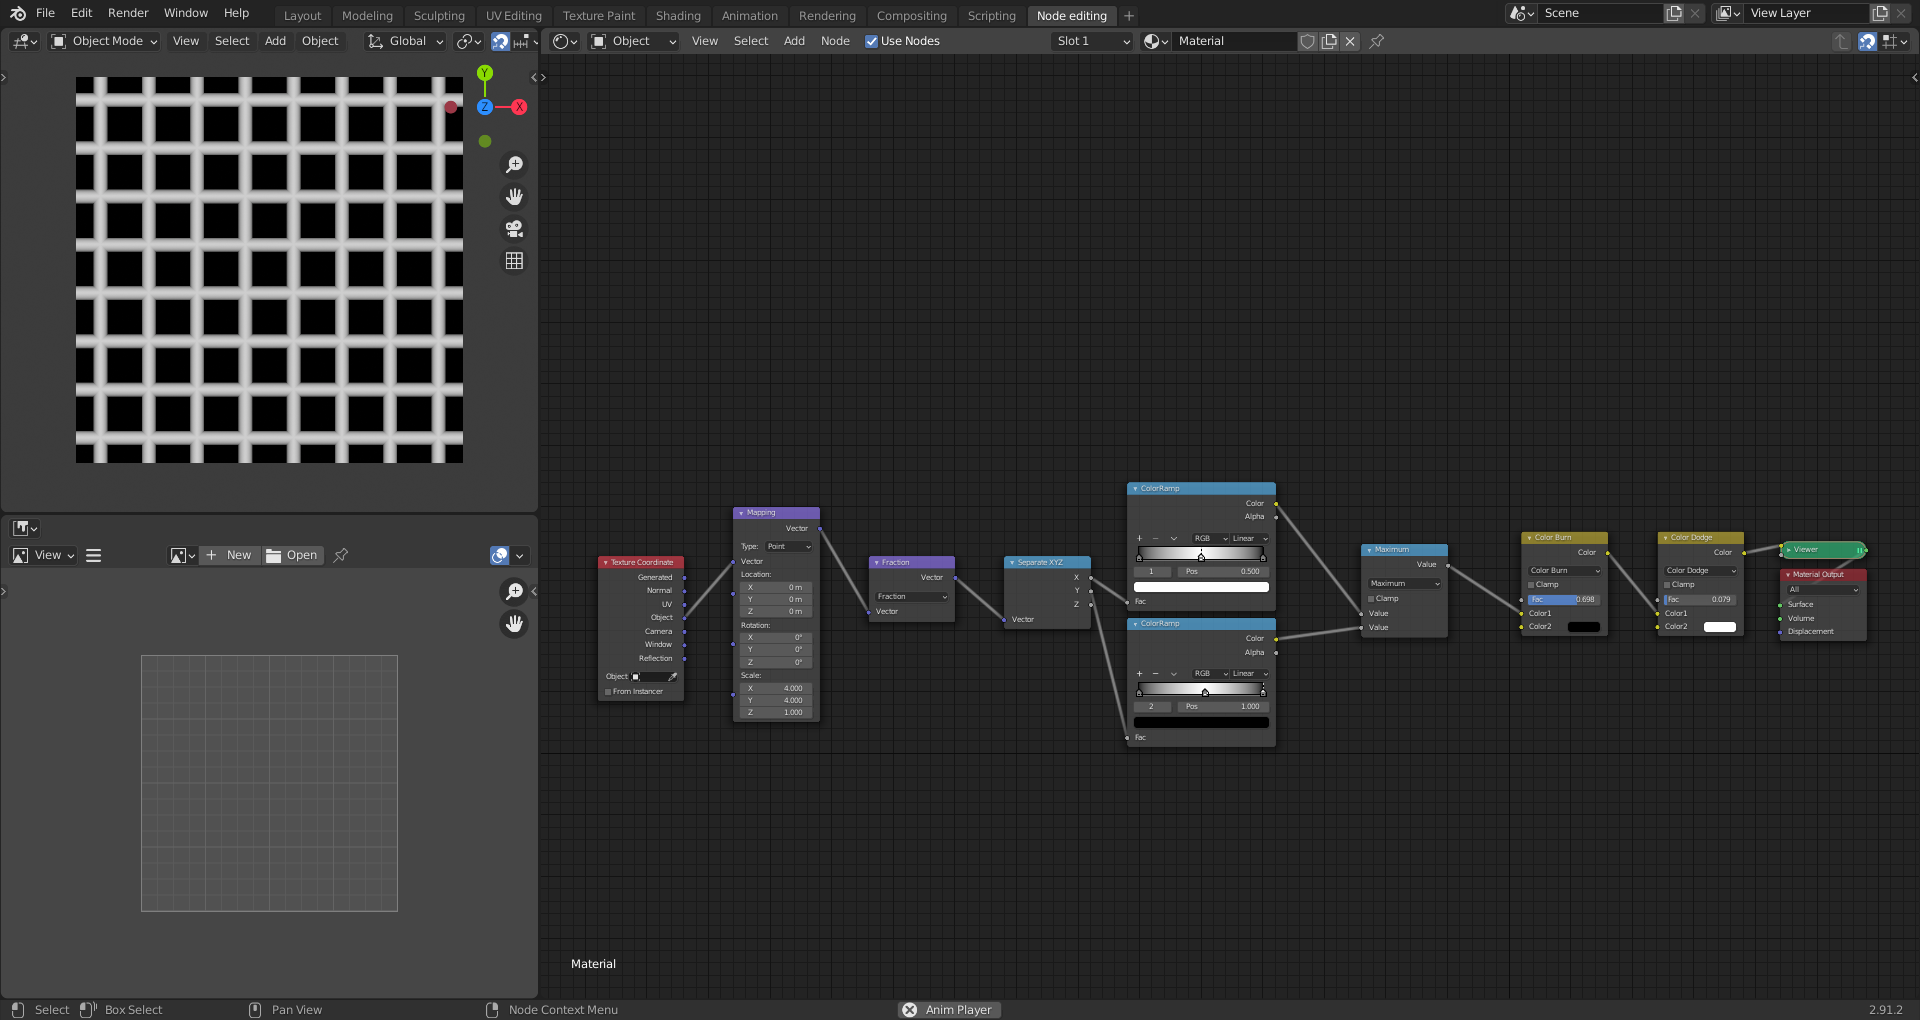The width and height of the screenshot is (1920, 1020).
Task: Click upper ColorRamp Pos 0.500 field
Action: tap(1222, 572)
